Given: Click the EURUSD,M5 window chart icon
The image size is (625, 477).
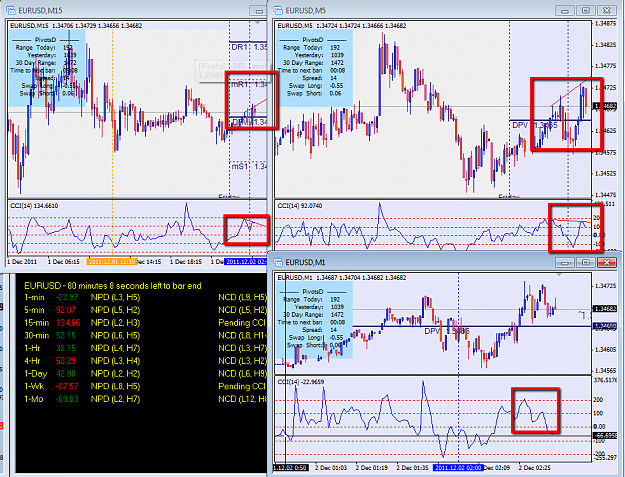Looking at the screenshot, I should pos(278,10).
